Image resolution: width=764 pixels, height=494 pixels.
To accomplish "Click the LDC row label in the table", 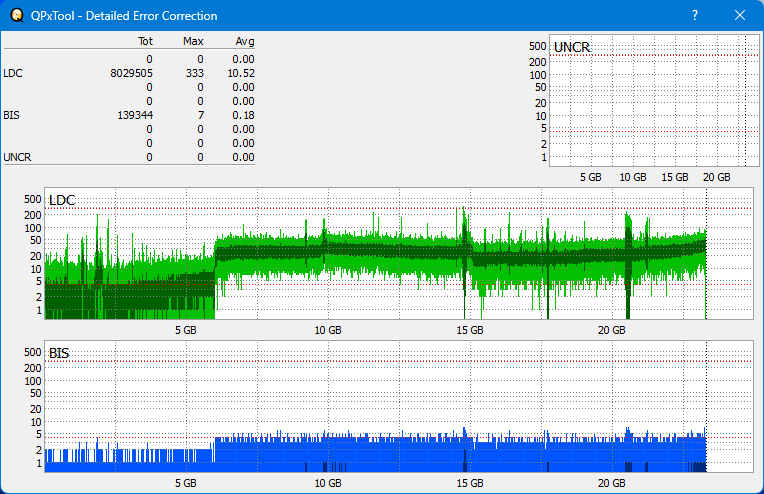I will pos(12,73).
